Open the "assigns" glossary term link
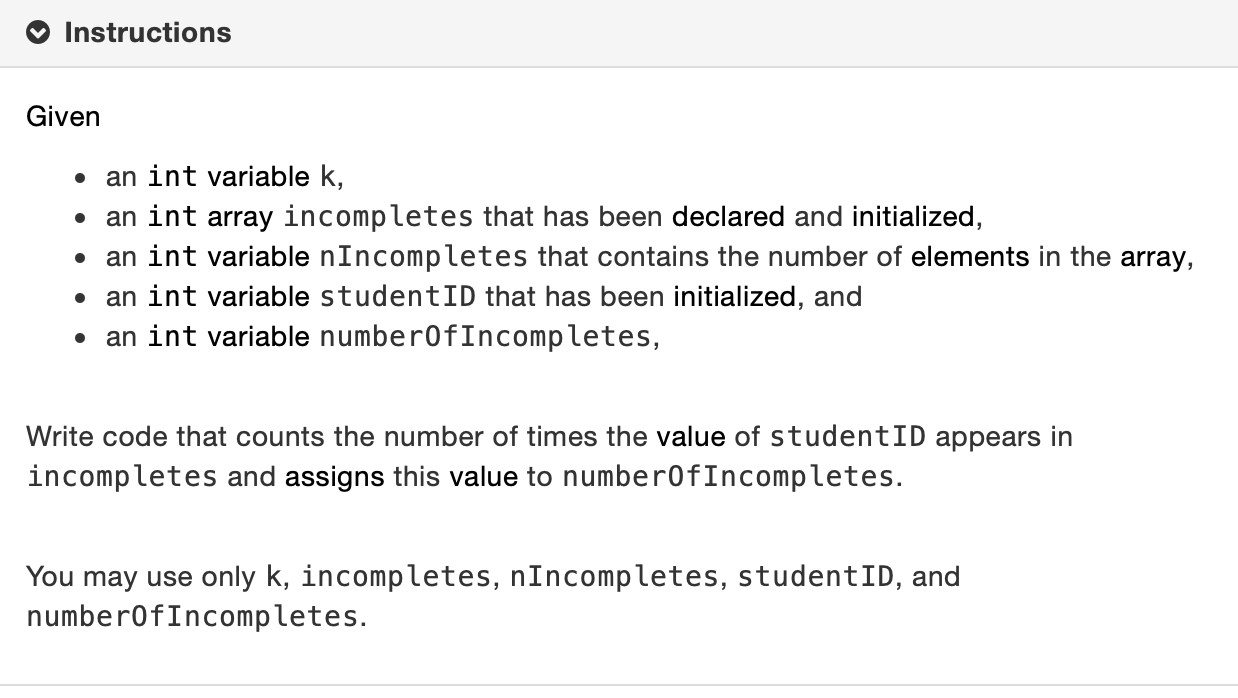The width and height of the screenshot is (1238, 698). 335,477
